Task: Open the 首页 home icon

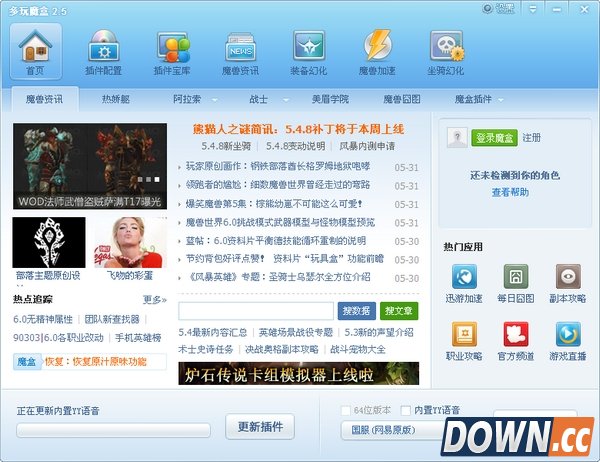Action: (36, 51)
